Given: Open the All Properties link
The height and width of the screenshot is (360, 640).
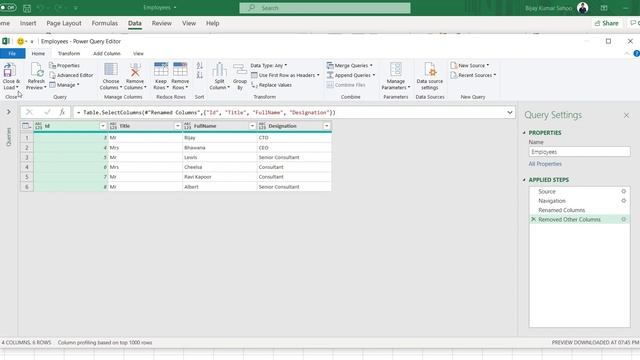Looking at the screenshot, I should point(545,164).
